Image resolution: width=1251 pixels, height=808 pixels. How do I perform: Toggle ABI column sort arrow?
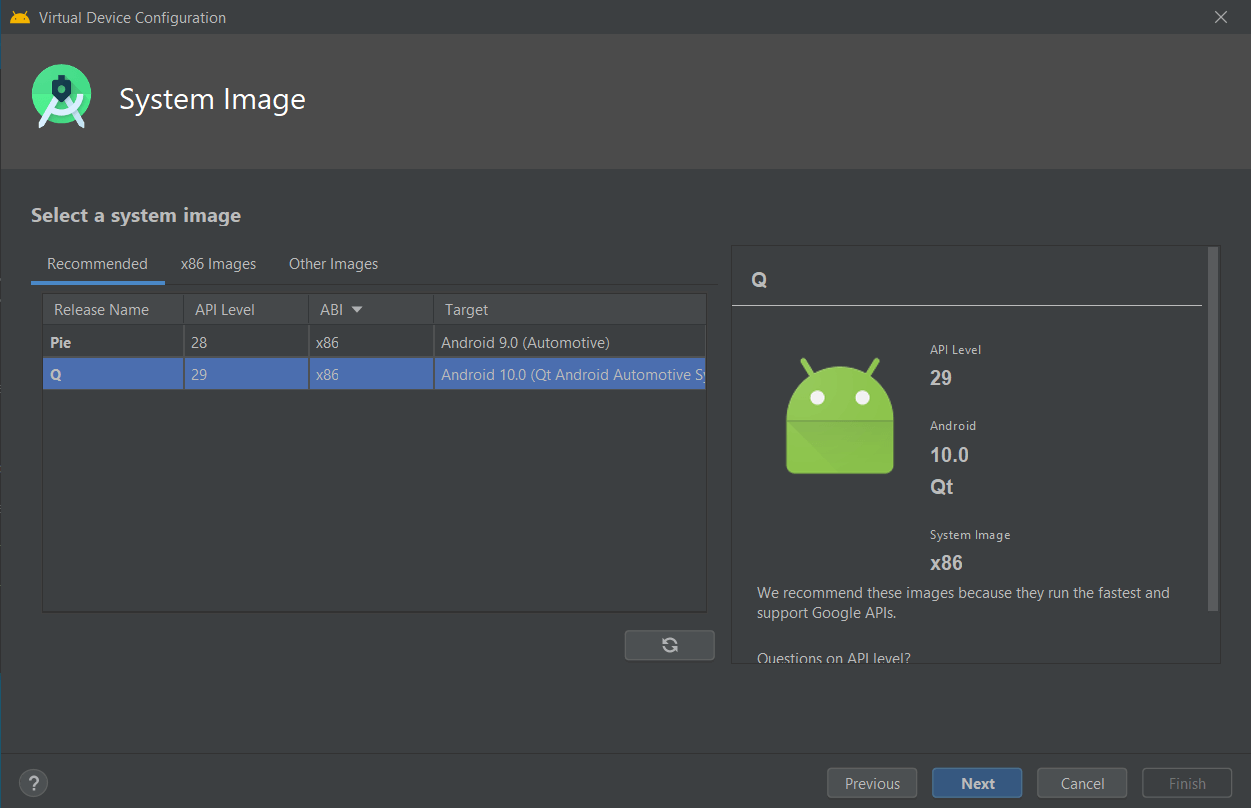pyautogui.click(x=357, y=310)
